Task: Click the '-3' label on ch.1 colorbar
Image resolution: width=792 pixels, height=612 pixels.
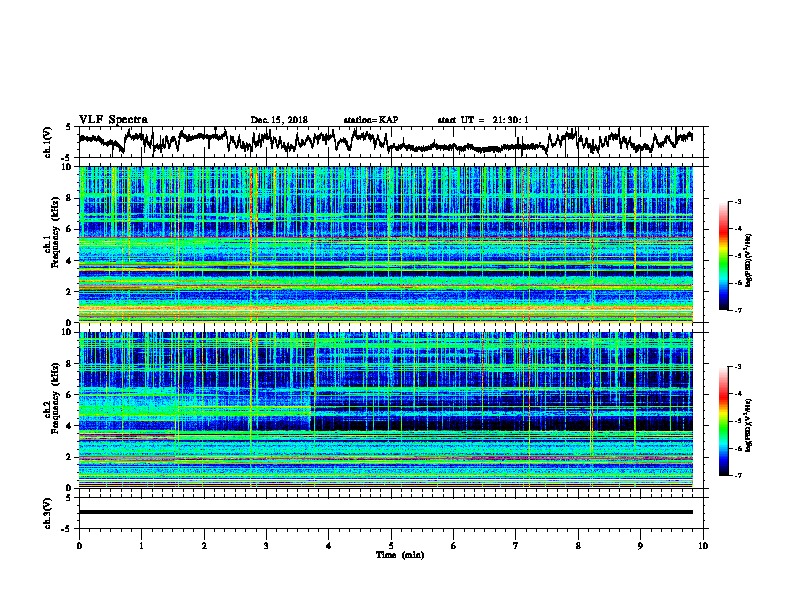Action: coord(737,201)
